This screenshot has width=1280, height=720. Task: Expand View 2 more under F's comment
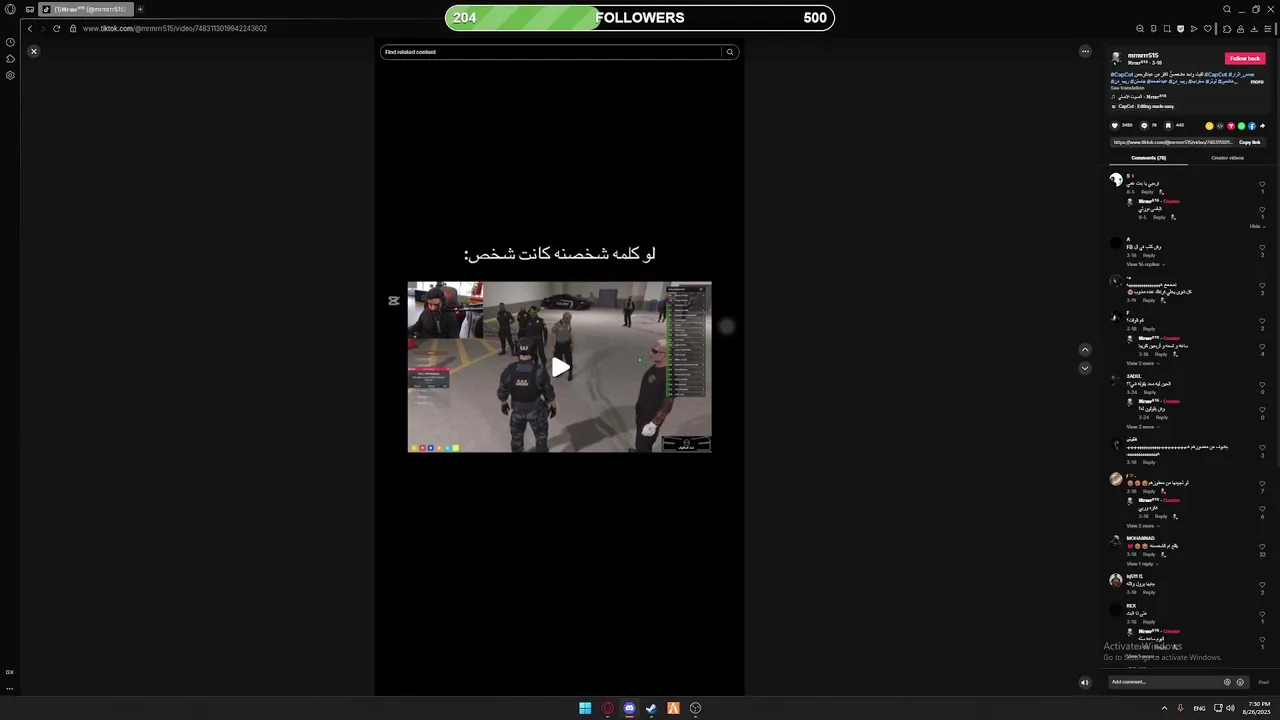pyautogui.click(x=1141, y=363)
